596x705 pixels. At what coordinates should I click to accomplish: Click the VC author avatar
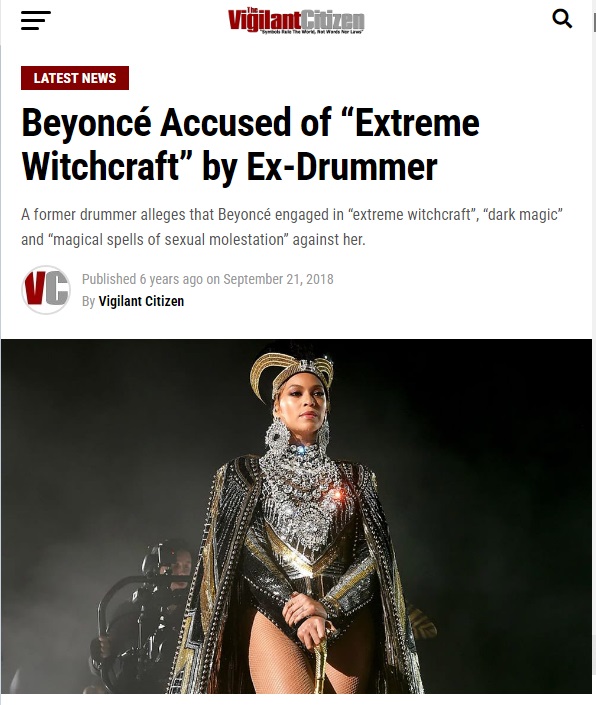tap(46, 290)
